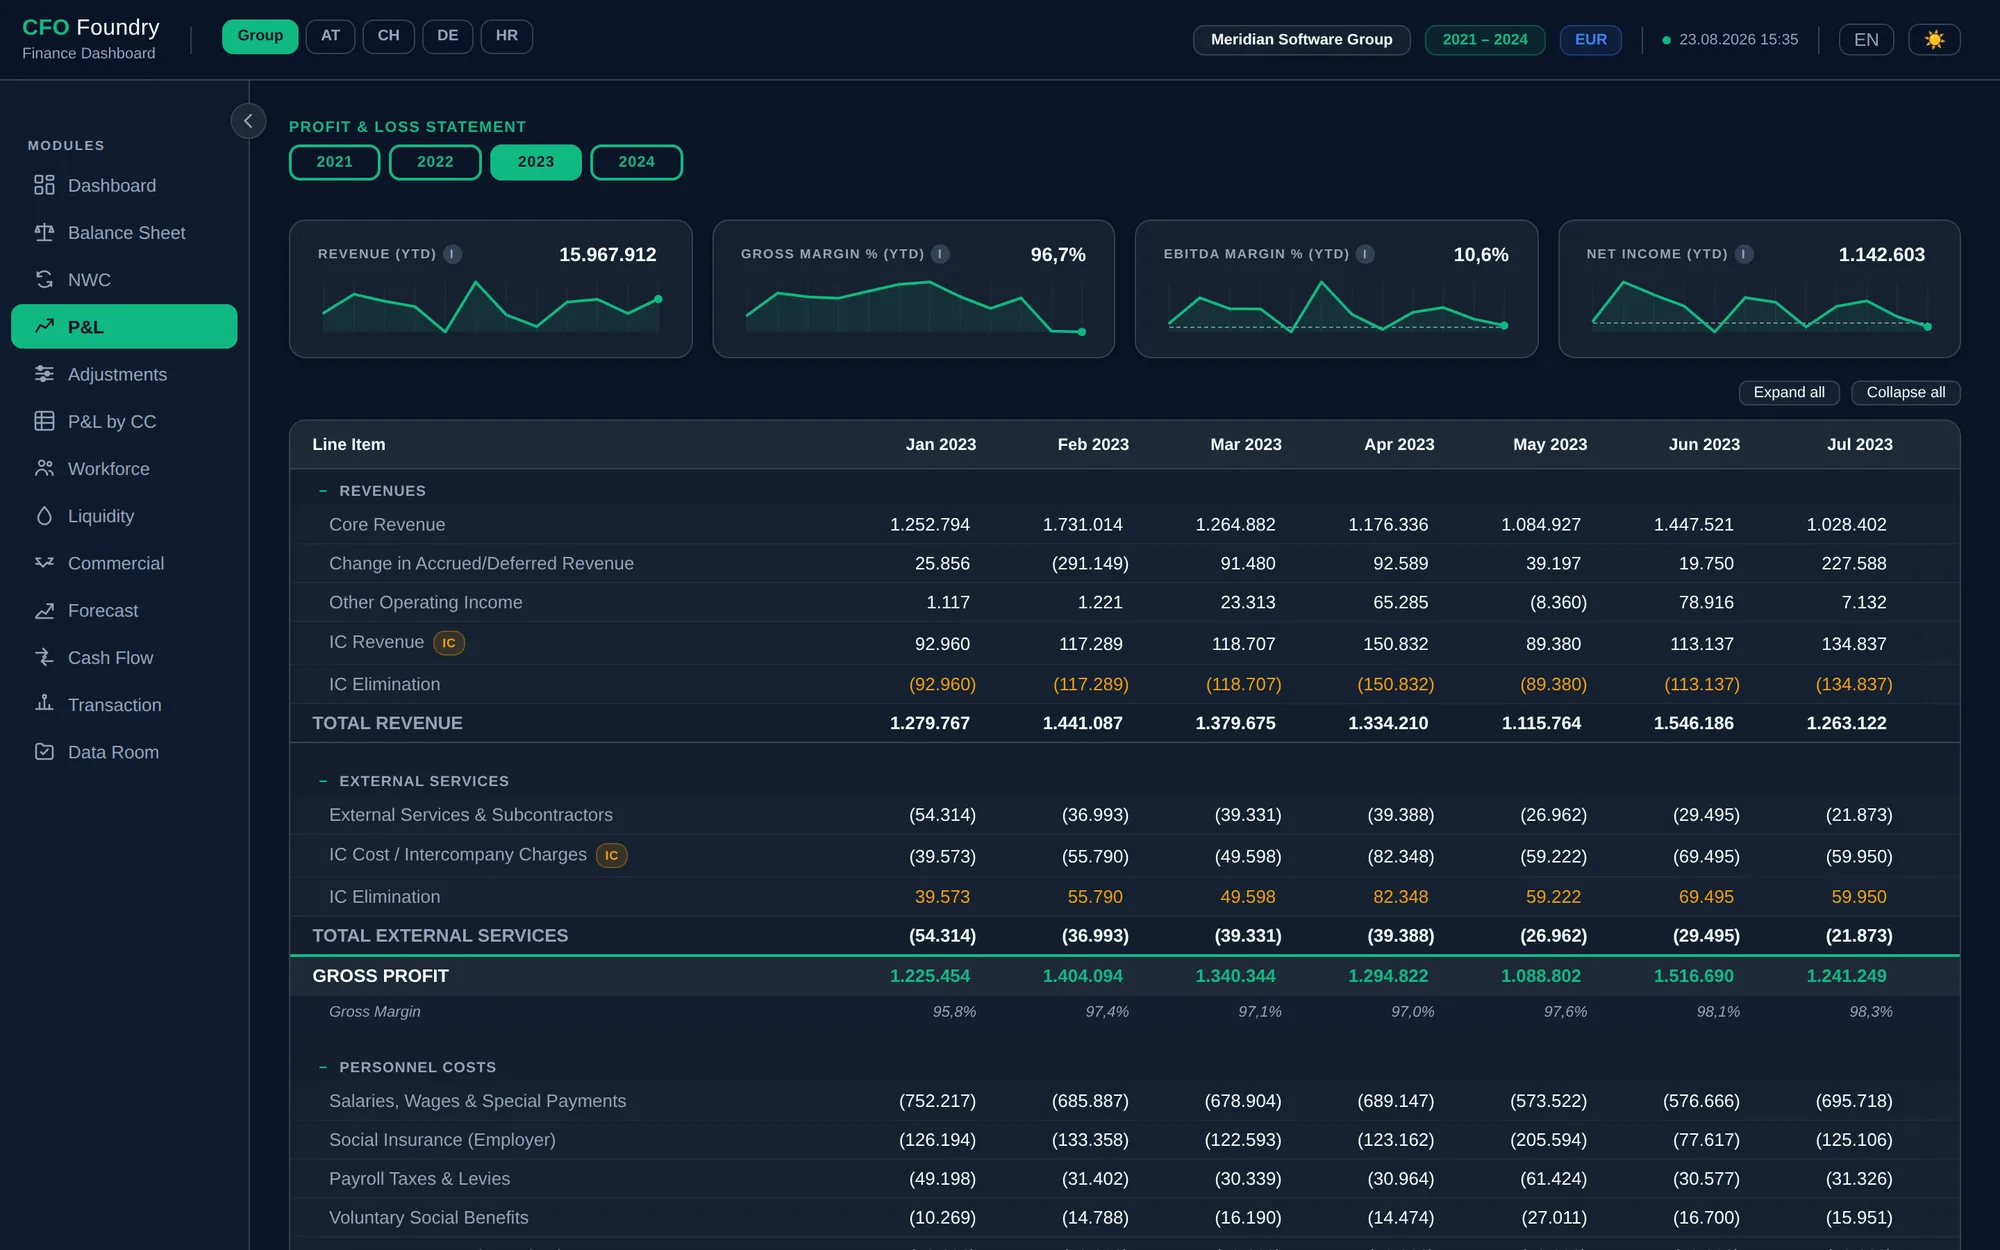Image resolution: width=2000 pixels, height=1250 pixels.
Task: Click the IC badge on Intercompany Charges row
Action: [x=611, y=855]
